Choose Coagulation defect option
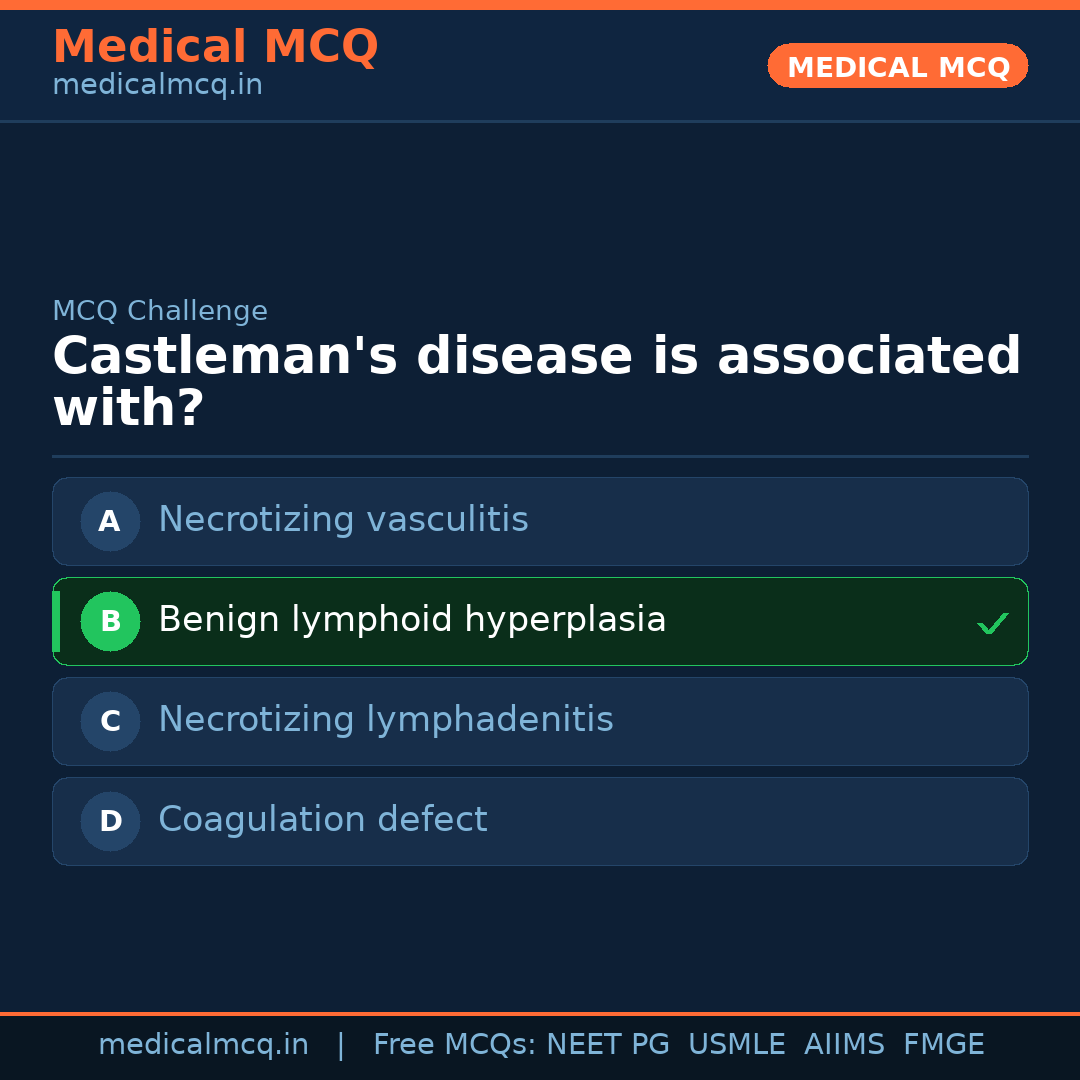1080x1080 pixels. click(322, 820)
